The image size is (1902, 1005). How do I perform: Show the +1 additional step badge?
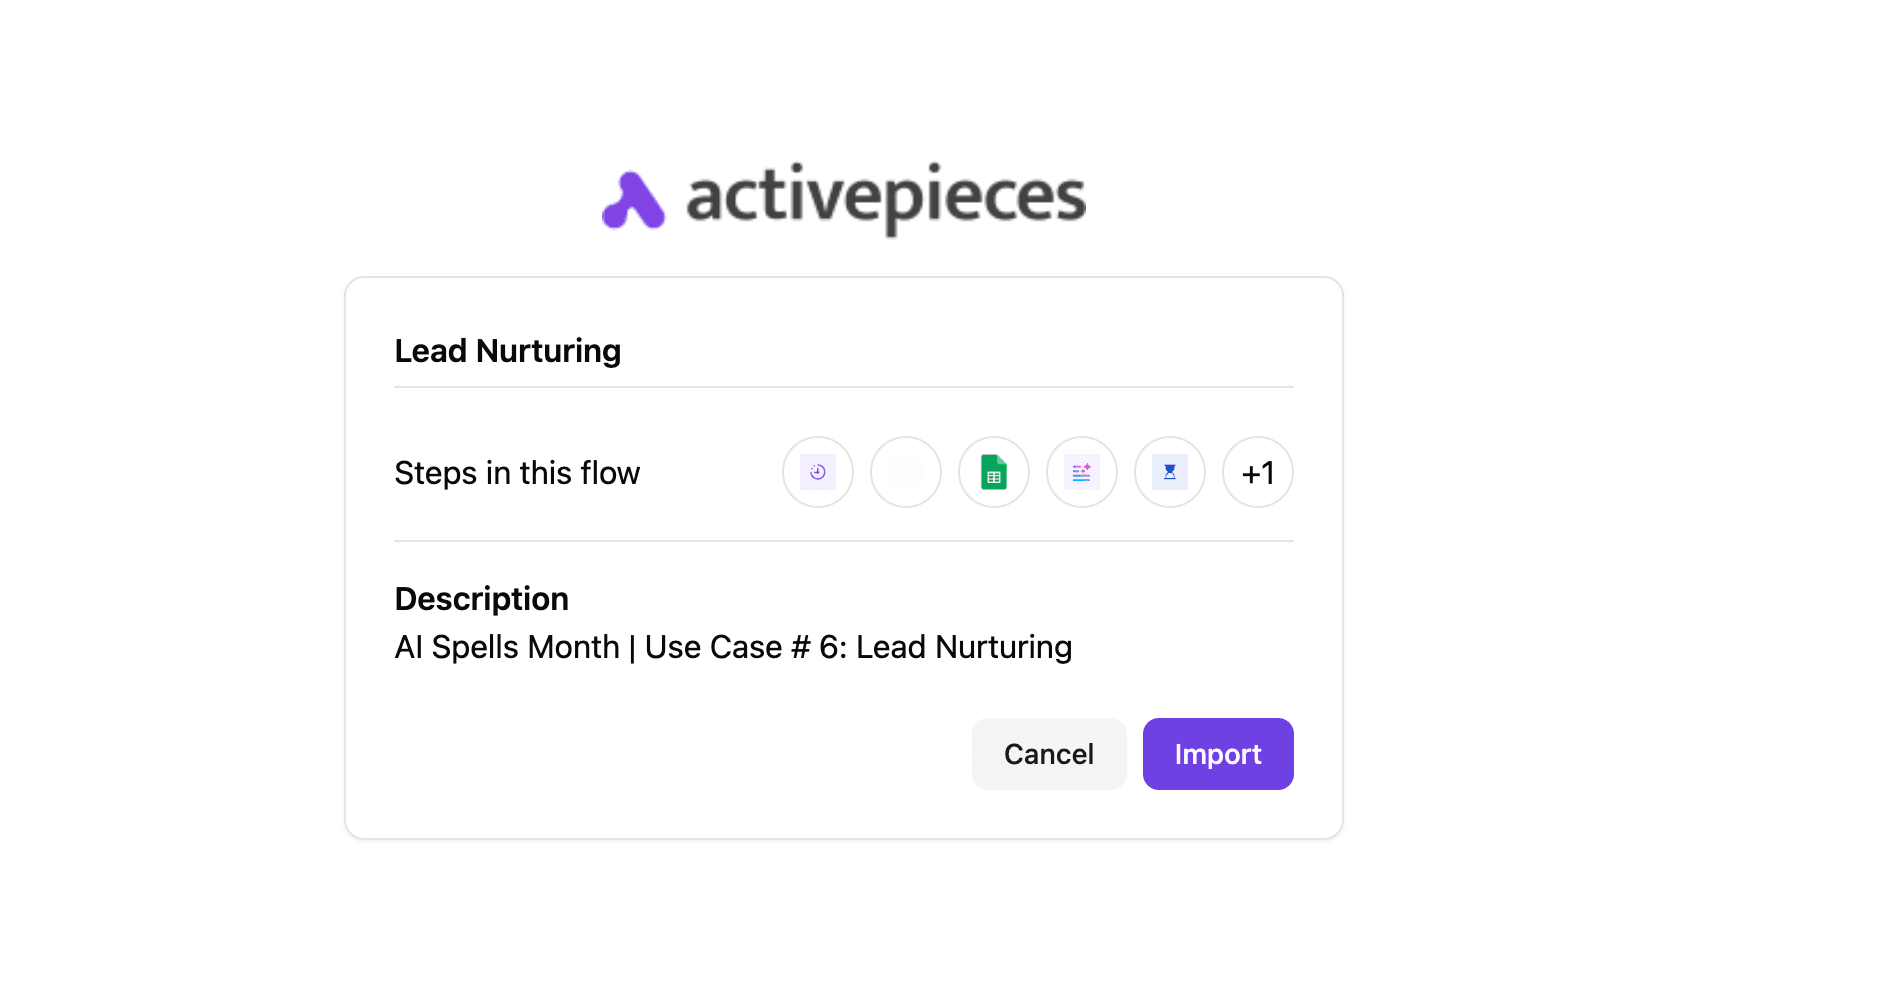1257,472
